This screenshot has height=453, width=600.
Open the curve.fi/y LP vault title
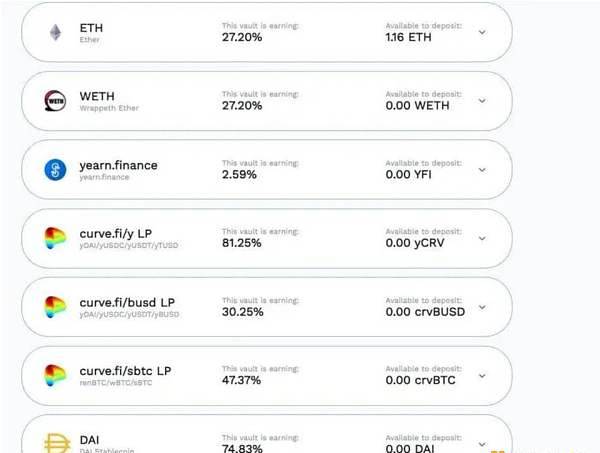116,233
